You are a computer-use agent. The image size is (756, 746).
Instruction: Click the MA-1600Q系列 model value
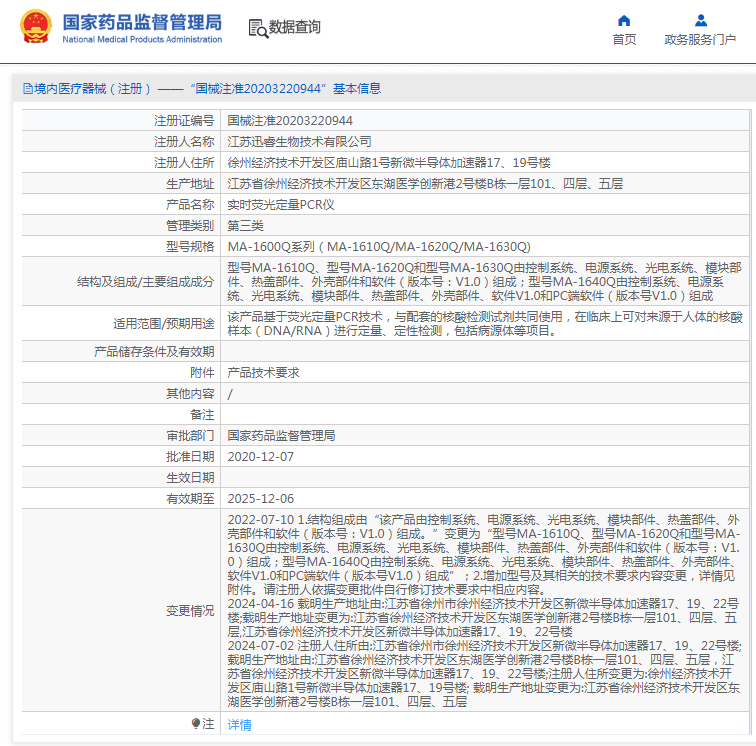(379, 247)
